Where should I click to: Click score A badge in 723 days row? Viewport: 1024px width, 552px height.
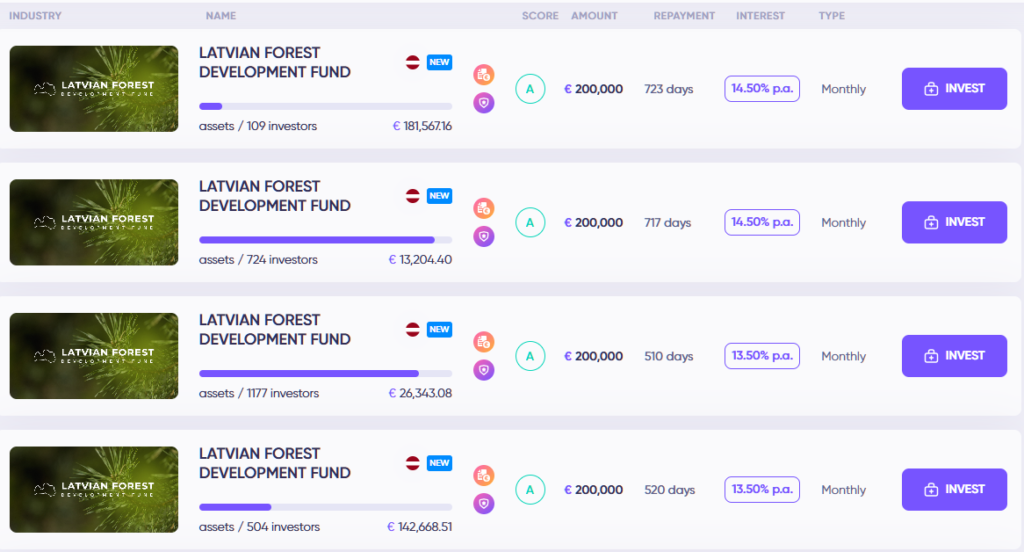click(x=530, y=89)
